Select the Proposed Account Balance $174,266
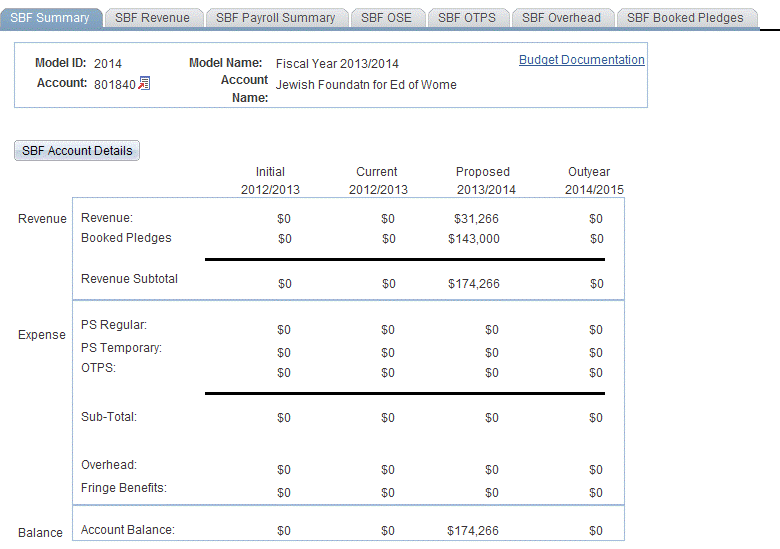This screenshot has width=780, height=549. pos(474,531)
